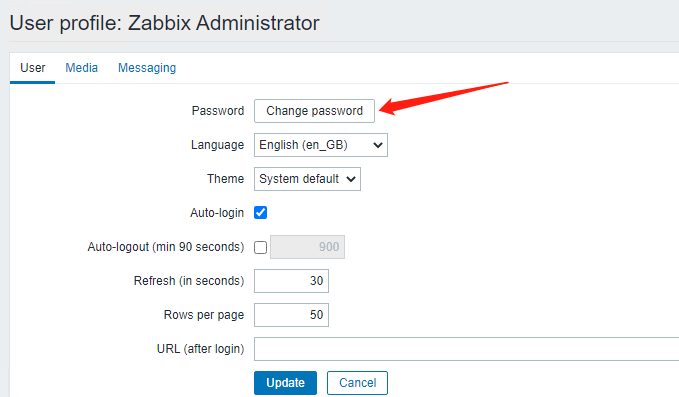The width and height of the screenshot is (679, 397).
Task: Click the Update button
Action: click(x=285, y=383)
